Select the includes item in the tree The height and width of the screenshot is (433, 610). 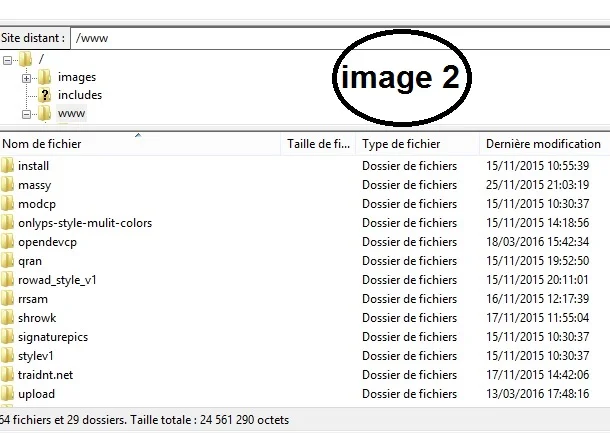click(x=80, y=95)
